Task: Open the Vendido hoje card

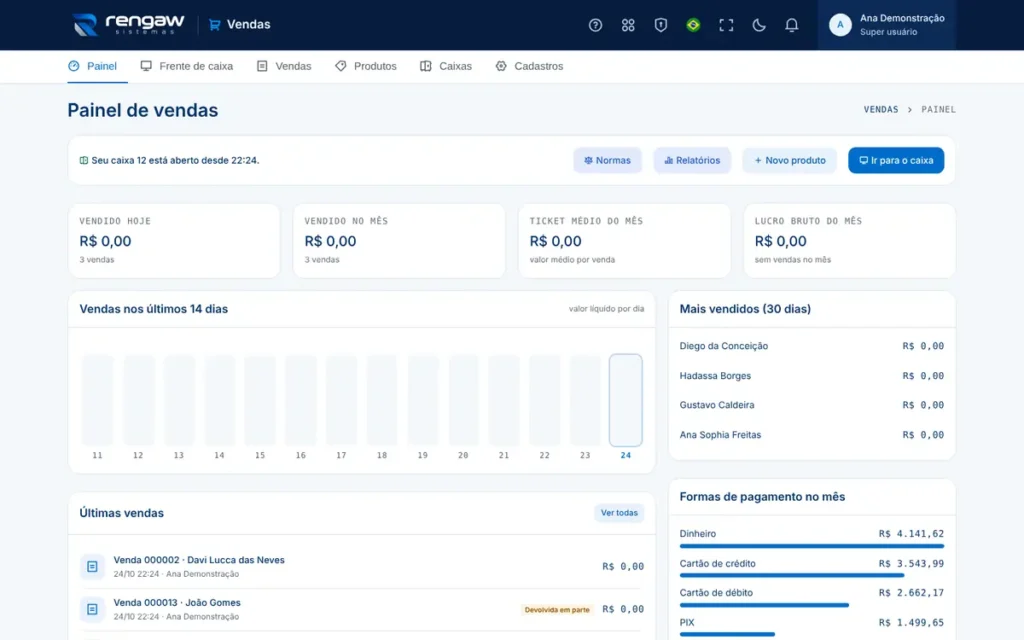Action: (x=174, y=240)
